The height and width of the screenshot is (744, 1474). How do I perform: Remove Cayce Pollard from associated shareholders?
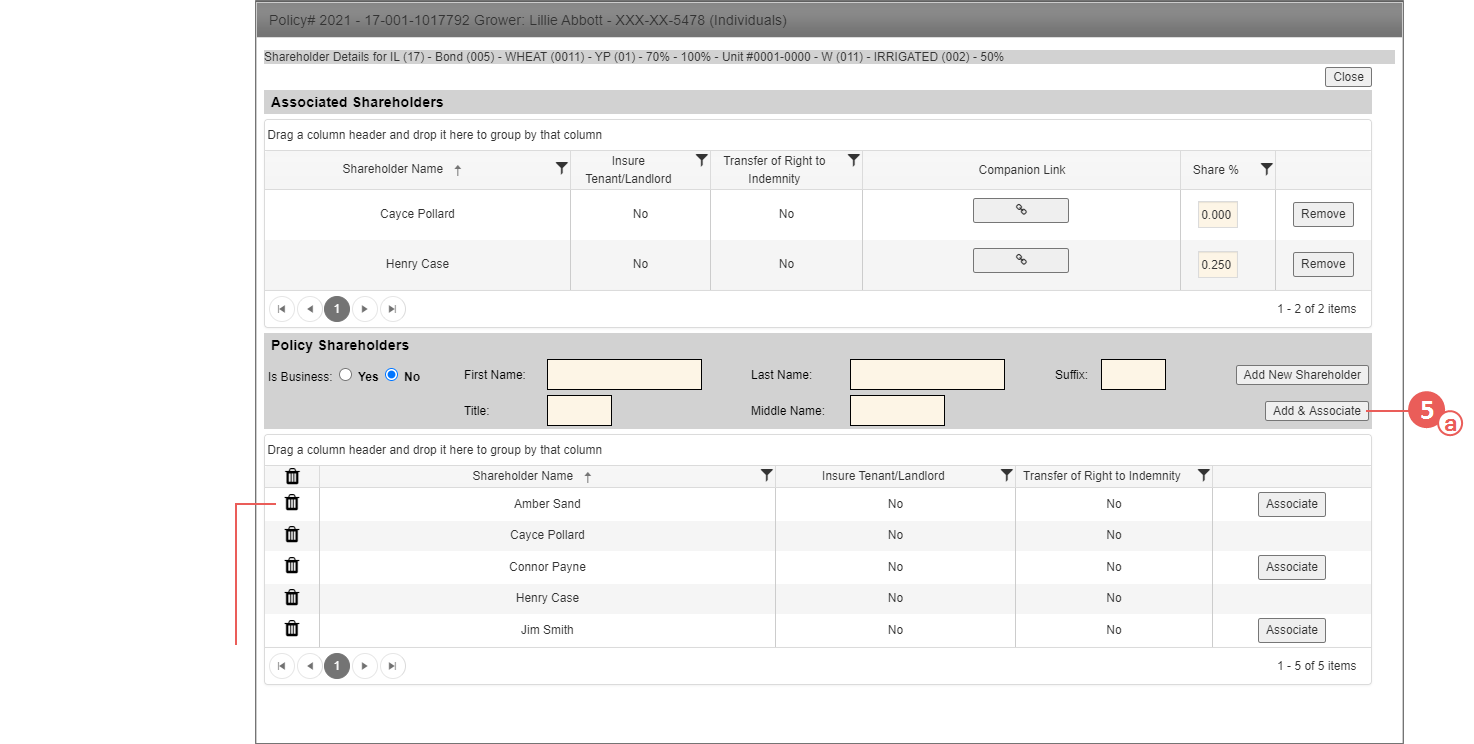click(x=1323, y=214)
